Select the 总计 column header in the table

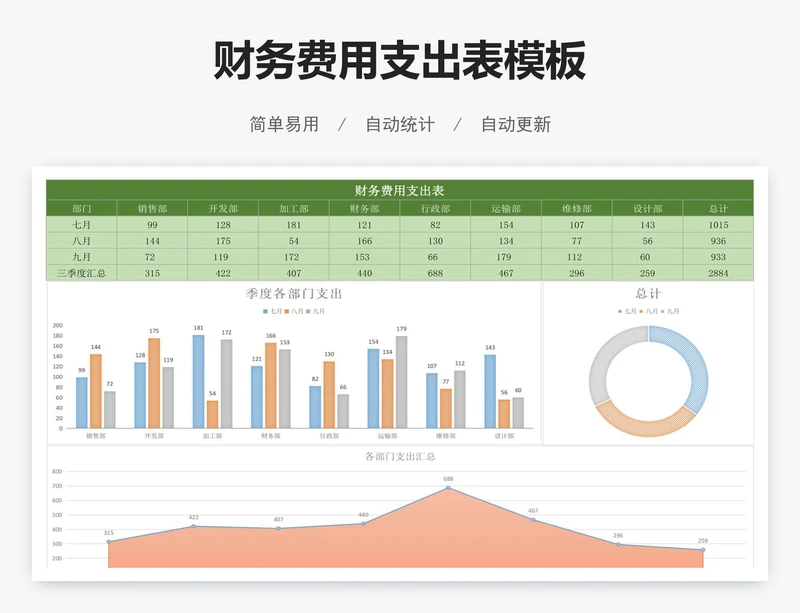(x=718, y=208)
